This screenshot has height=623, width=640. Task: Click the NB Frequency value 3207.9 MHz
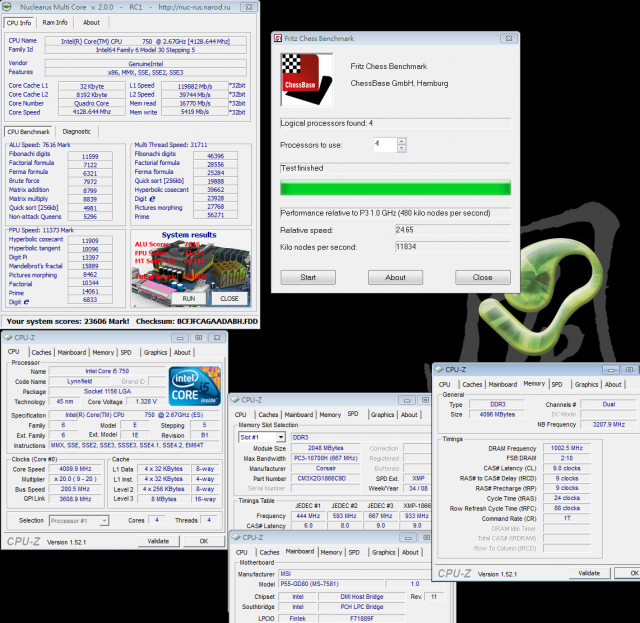608,424
